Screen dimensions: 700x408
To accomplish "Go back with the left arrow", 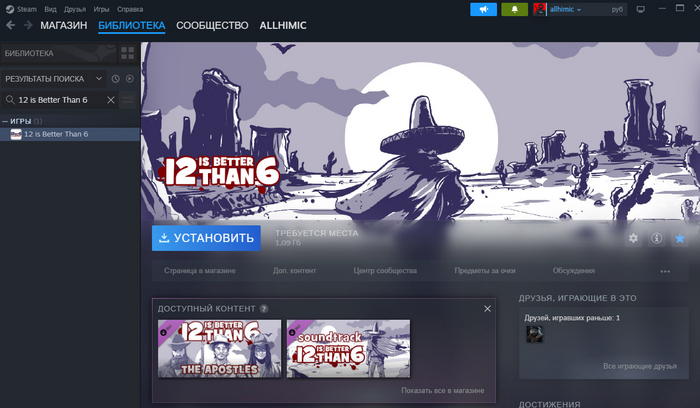I will click(x=11, y=25).
